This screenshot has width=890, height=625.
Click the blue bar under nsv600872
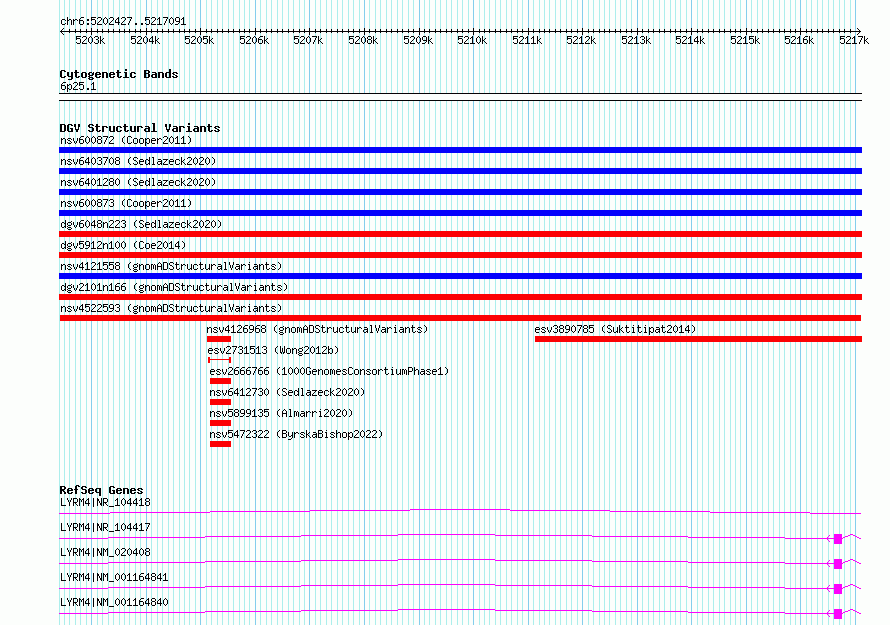tap(460, 150)
